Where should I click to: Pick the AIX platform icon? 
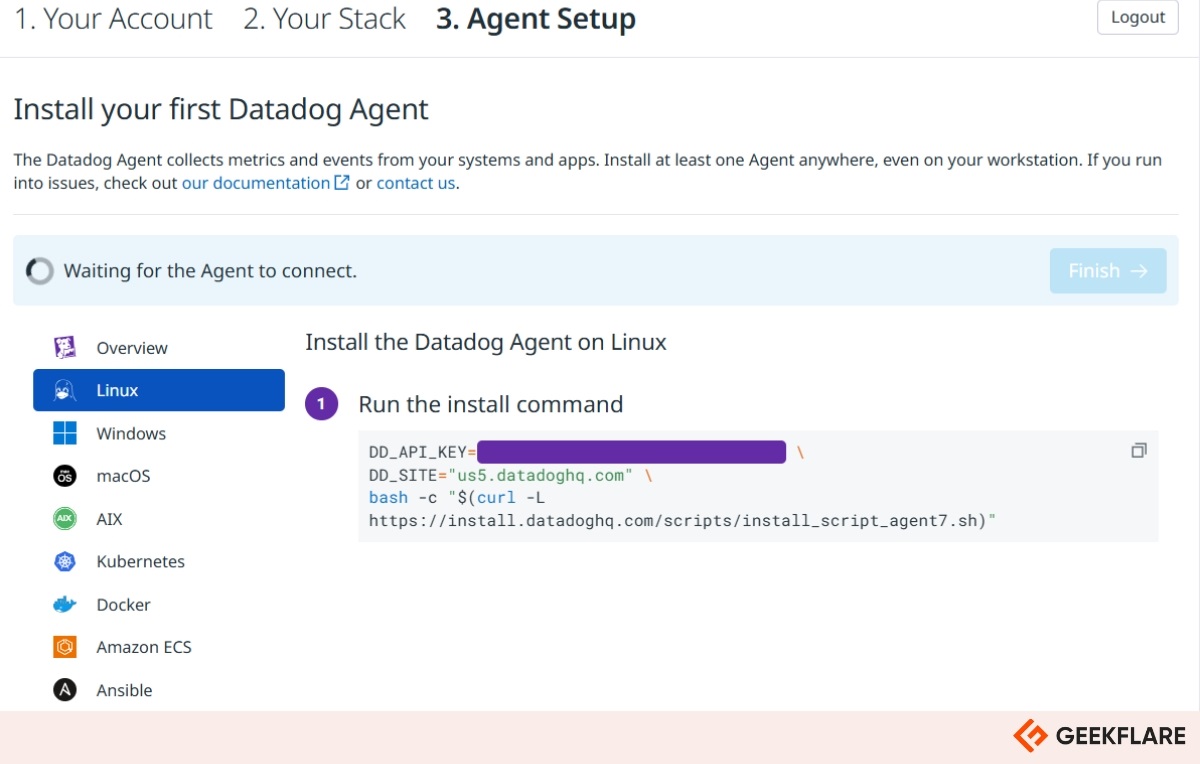click(x=65, y=519)
